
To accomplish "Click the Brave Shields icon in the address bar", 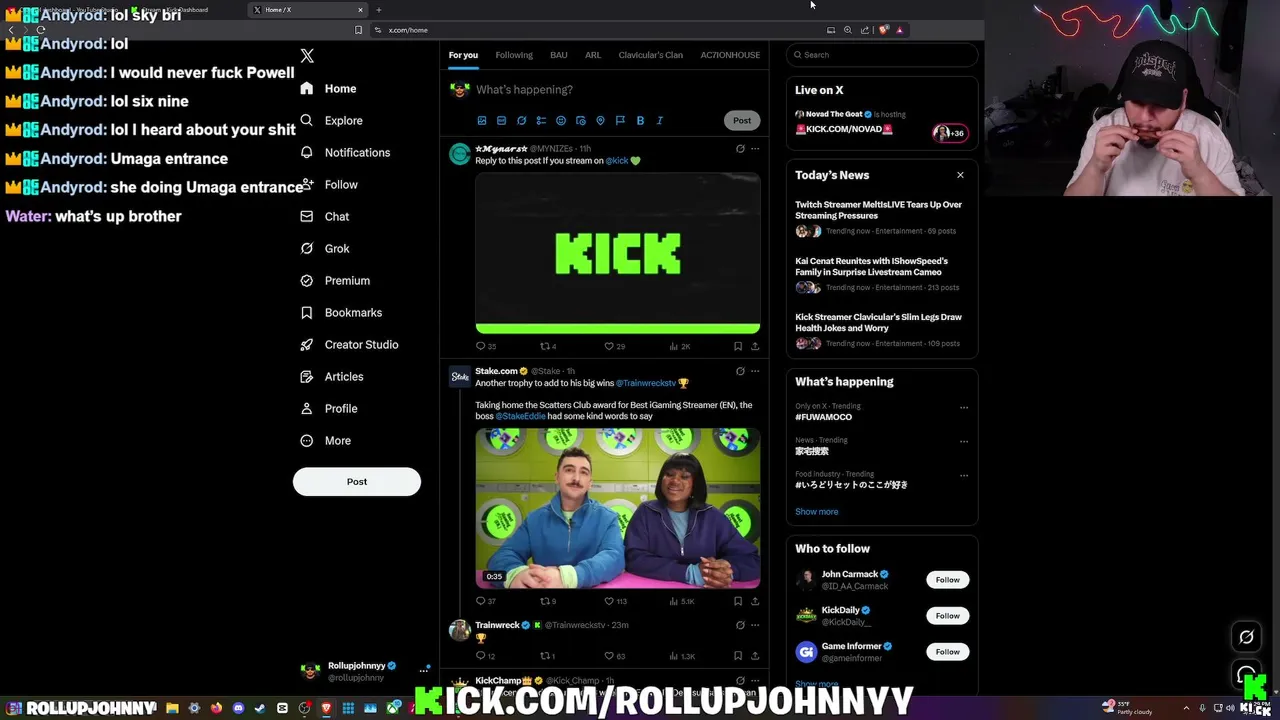I will (x=884, y=30).
